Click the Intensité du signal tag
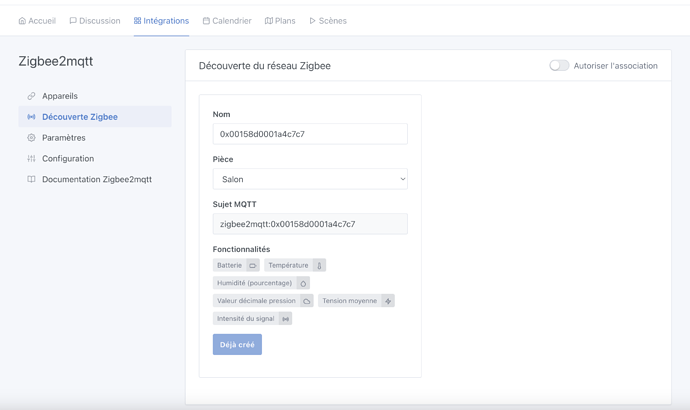The image size is (690, 410). pos(253,318)
